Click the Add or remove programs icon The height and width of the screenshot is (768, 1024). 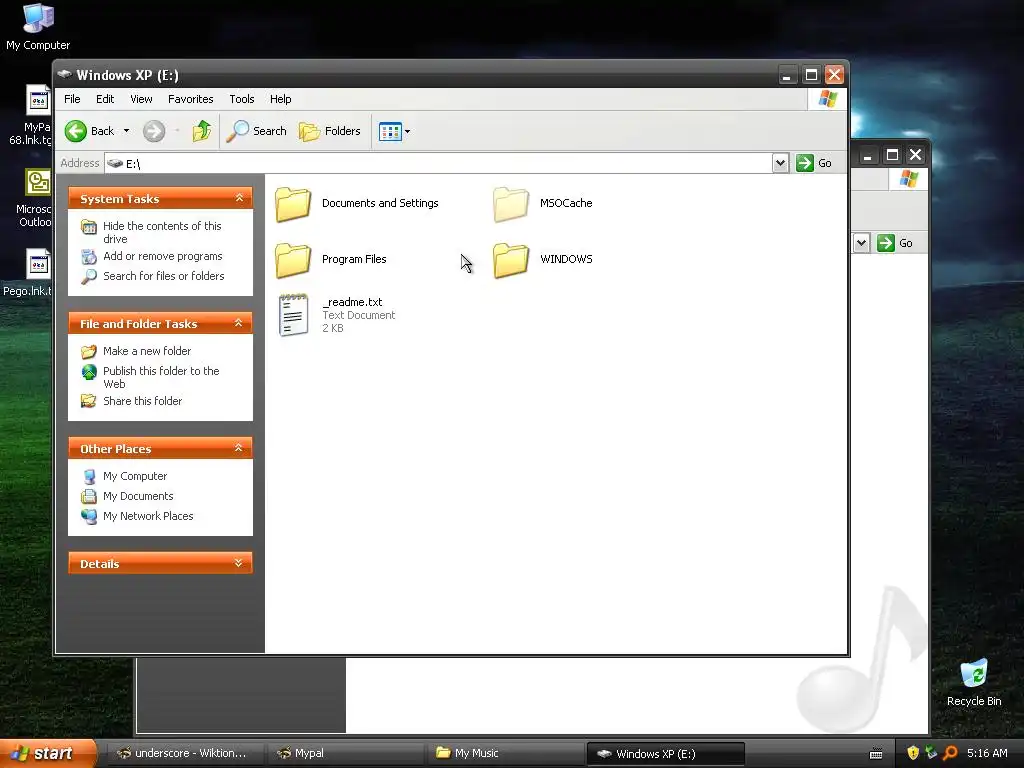point(89,257)
